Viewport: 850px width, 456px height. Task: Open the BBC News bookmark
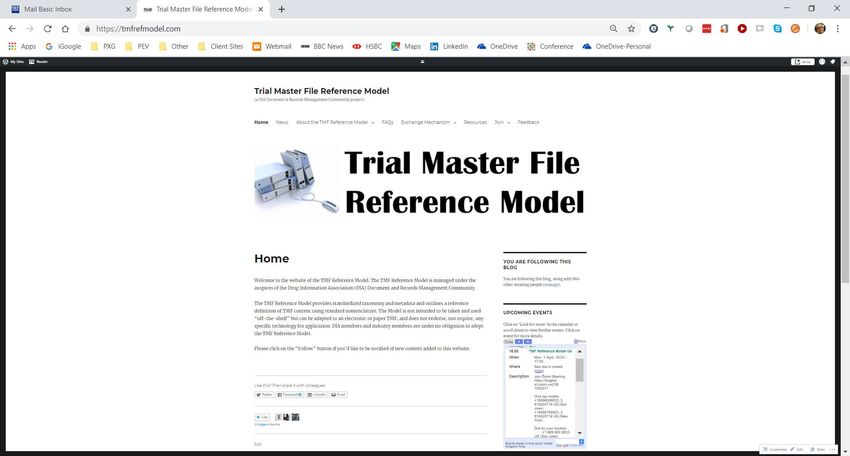(x=322, y=47)
